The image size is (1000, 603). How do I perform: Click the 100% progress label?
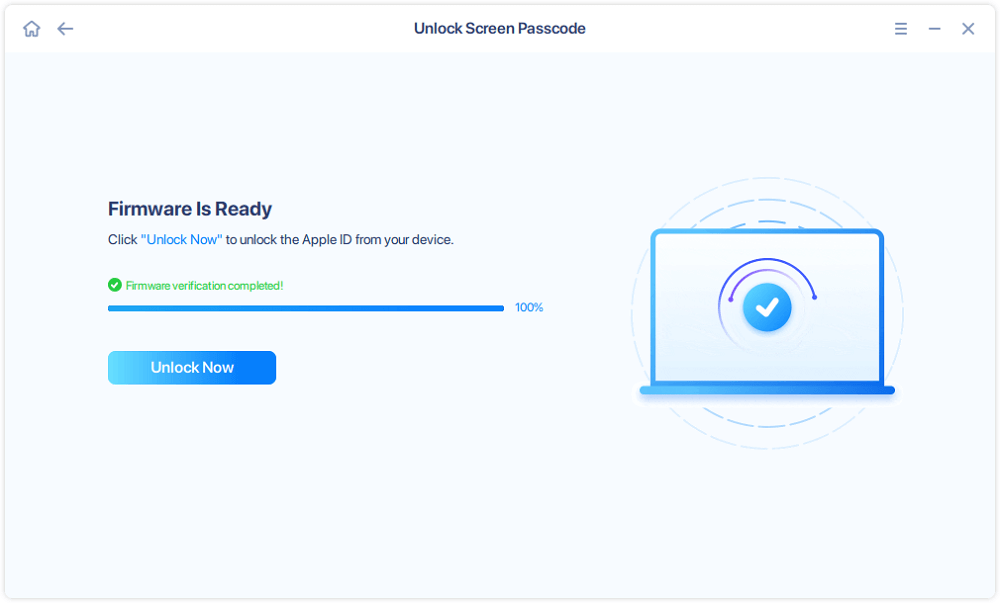tap(529, 308)
